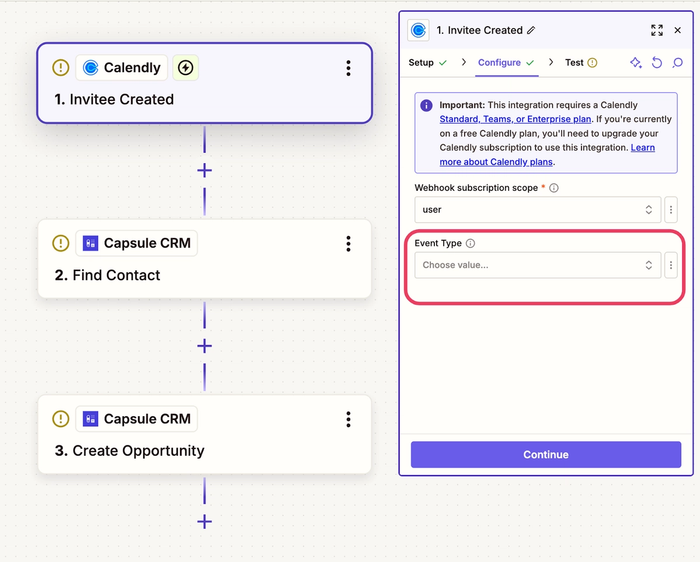The image size is (700, 562).
Task: Click the comment bubble icon in panel toolbar
Action: click(678, 62)
